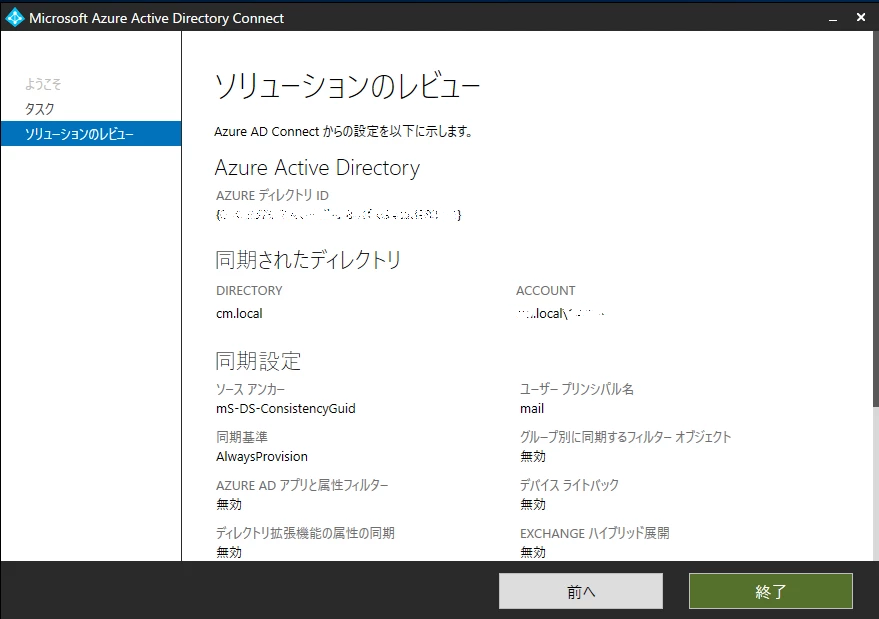
Task: Select タスク in the sidebar
Action: [x=39, y=109]
